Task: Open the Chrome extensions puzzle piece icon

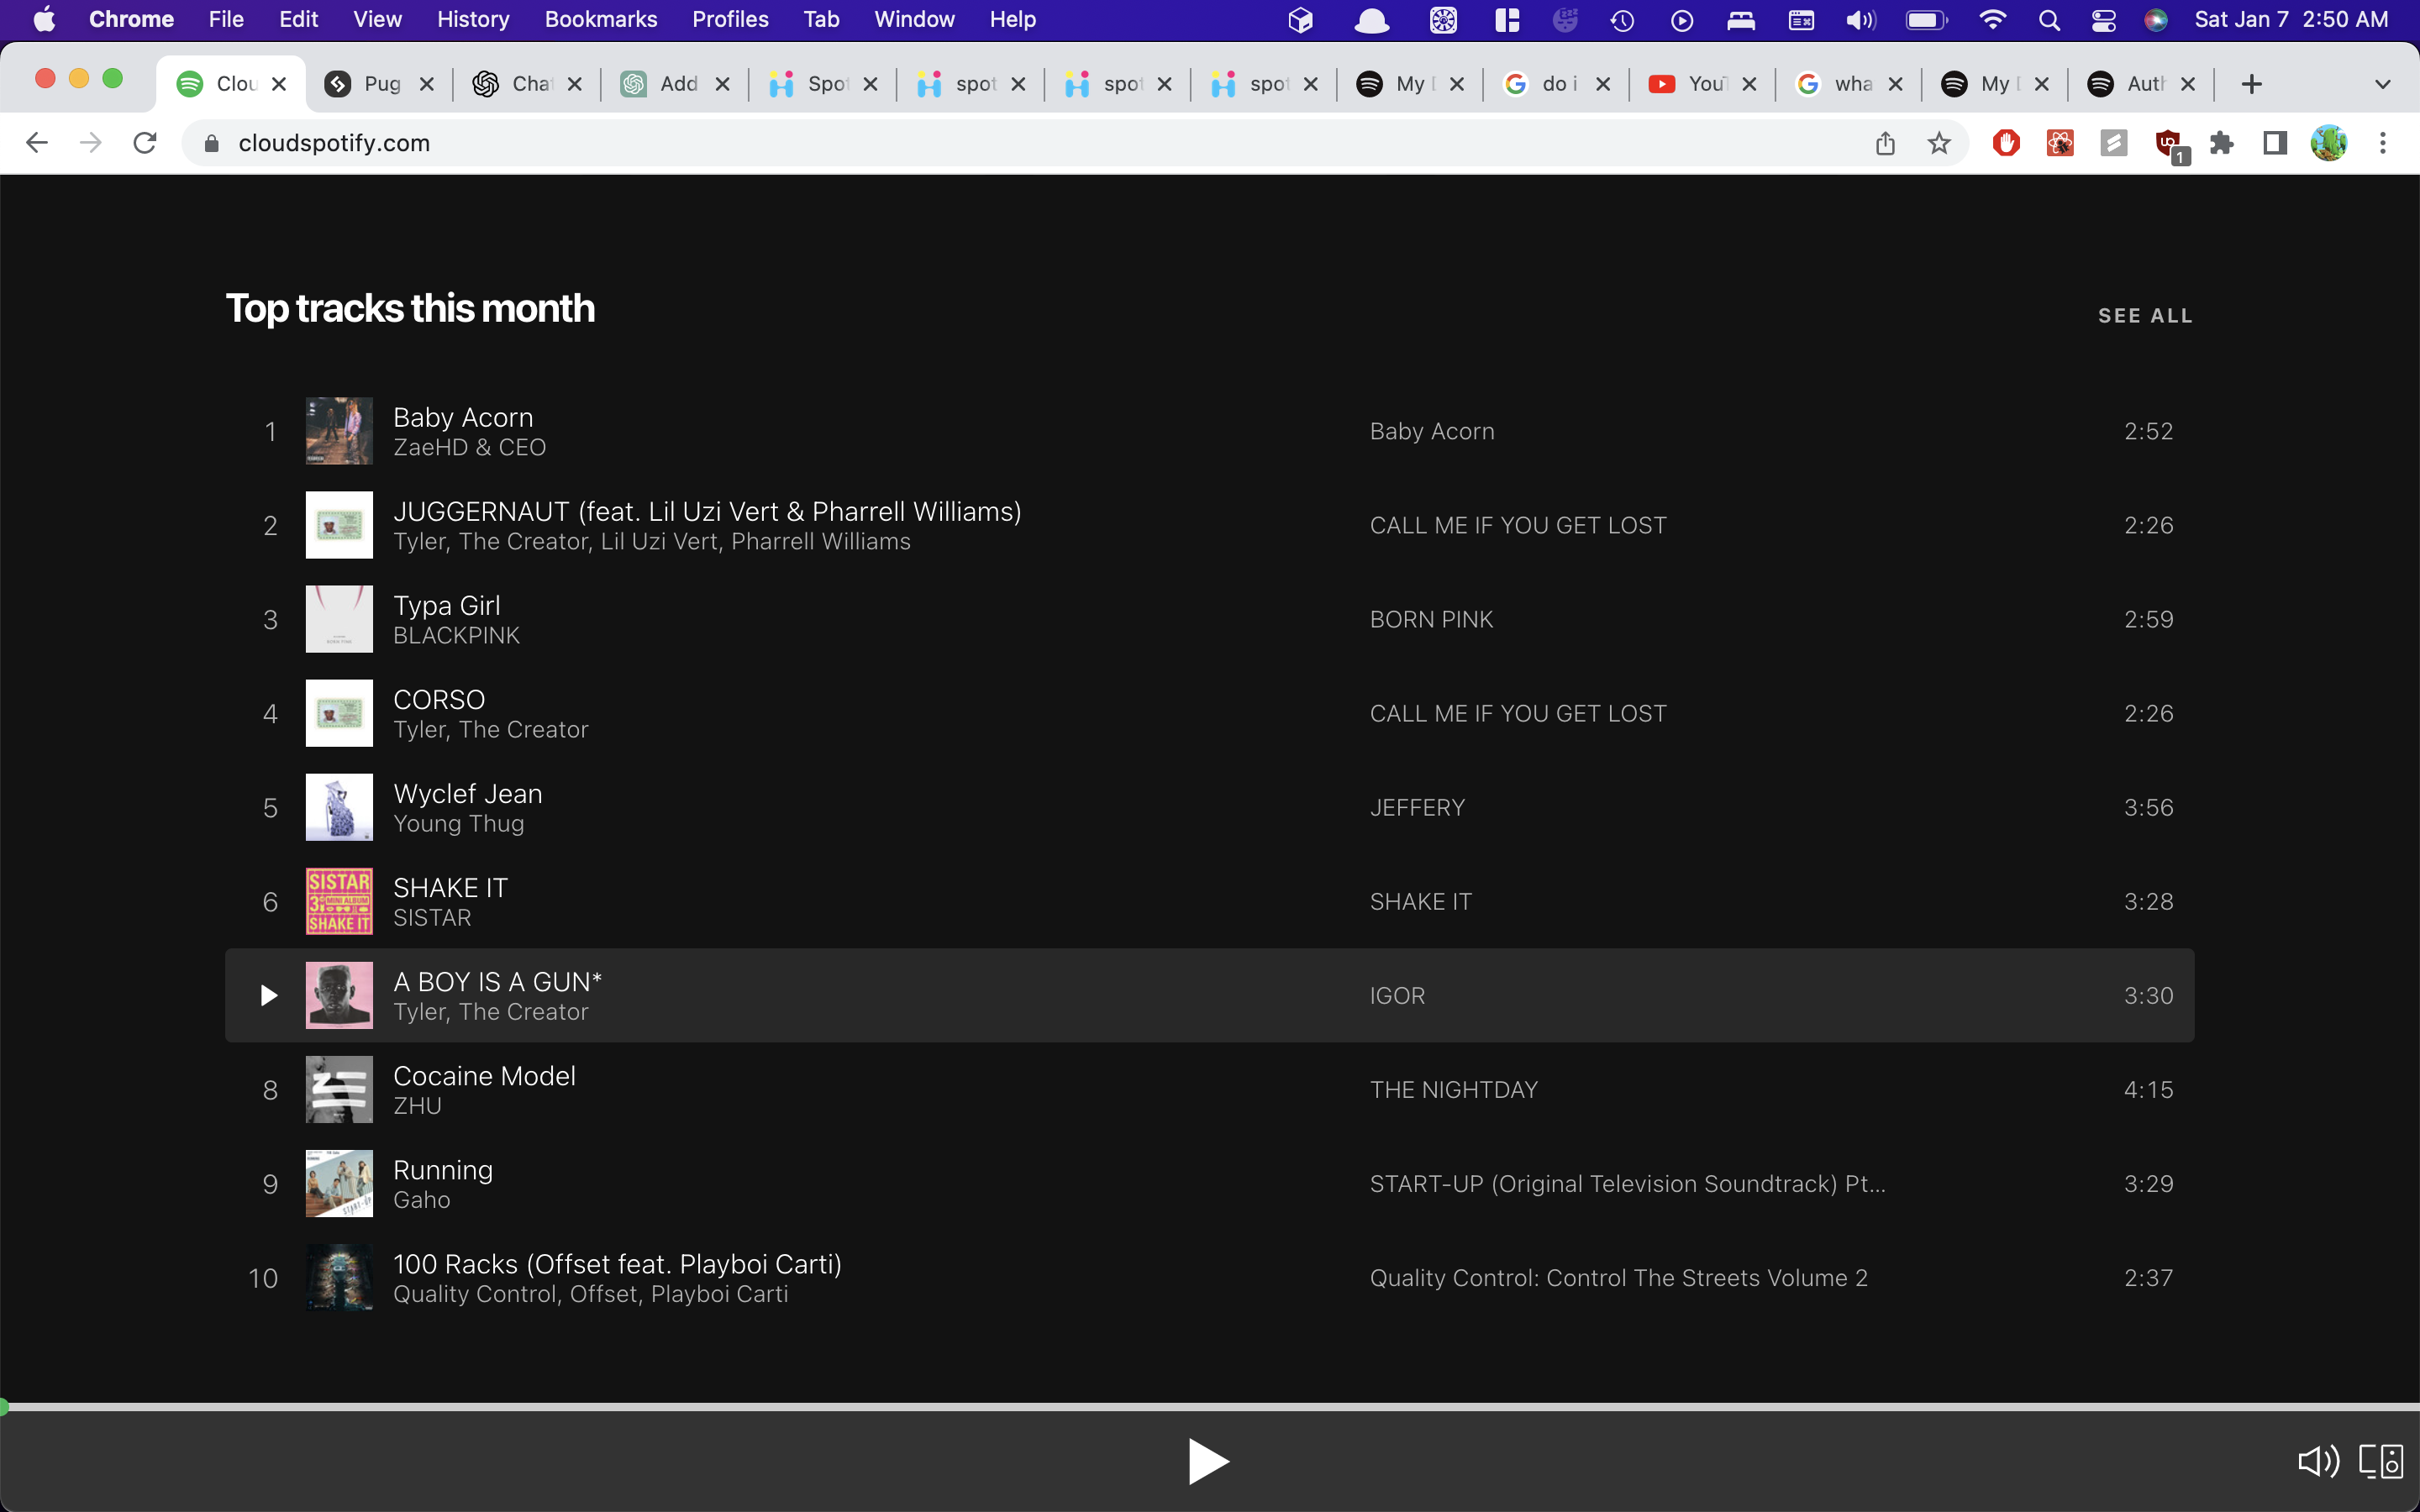Action: 2222,143
